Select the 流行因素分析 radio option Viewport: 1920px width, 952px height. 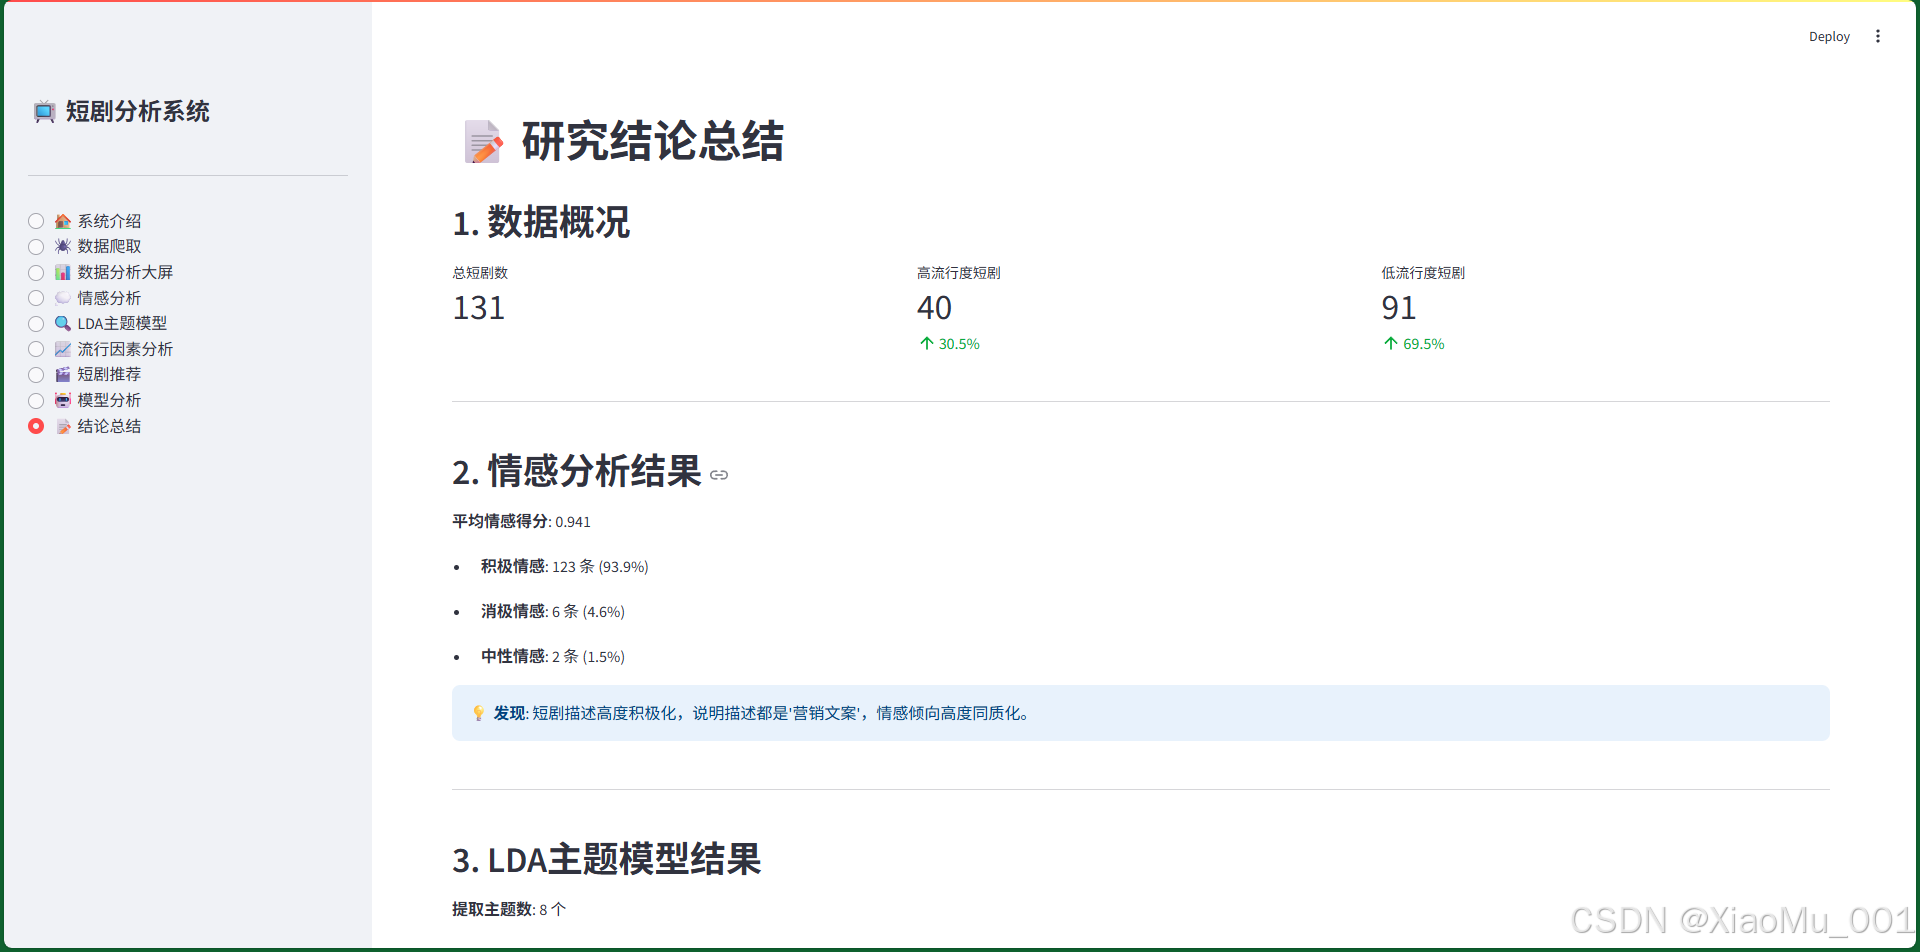pos(36,349)
